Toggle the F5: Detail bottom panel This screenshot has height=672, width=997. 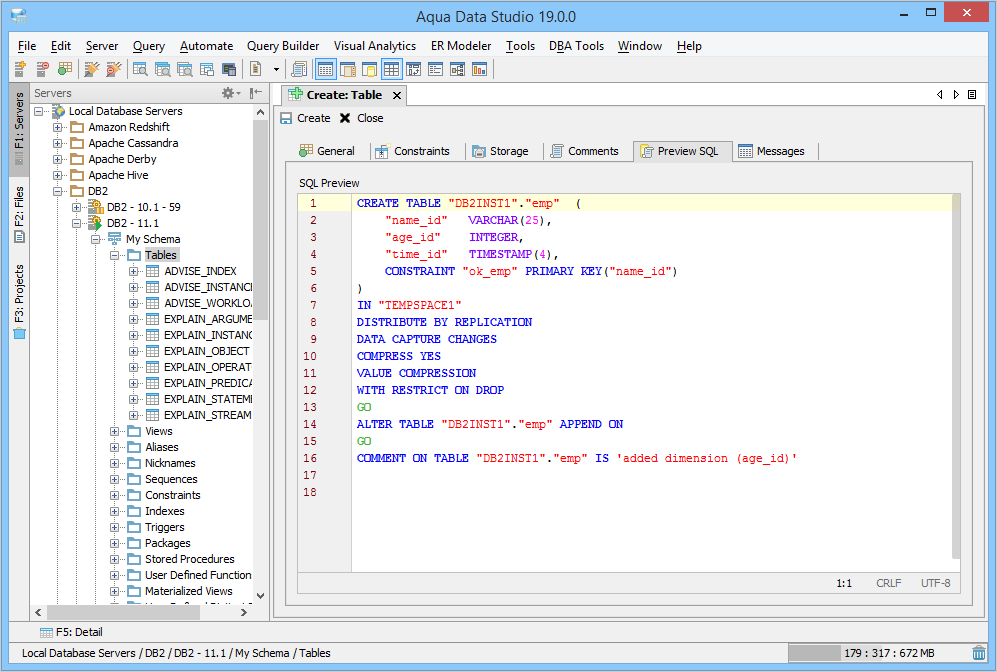click(x=70, y=632)
